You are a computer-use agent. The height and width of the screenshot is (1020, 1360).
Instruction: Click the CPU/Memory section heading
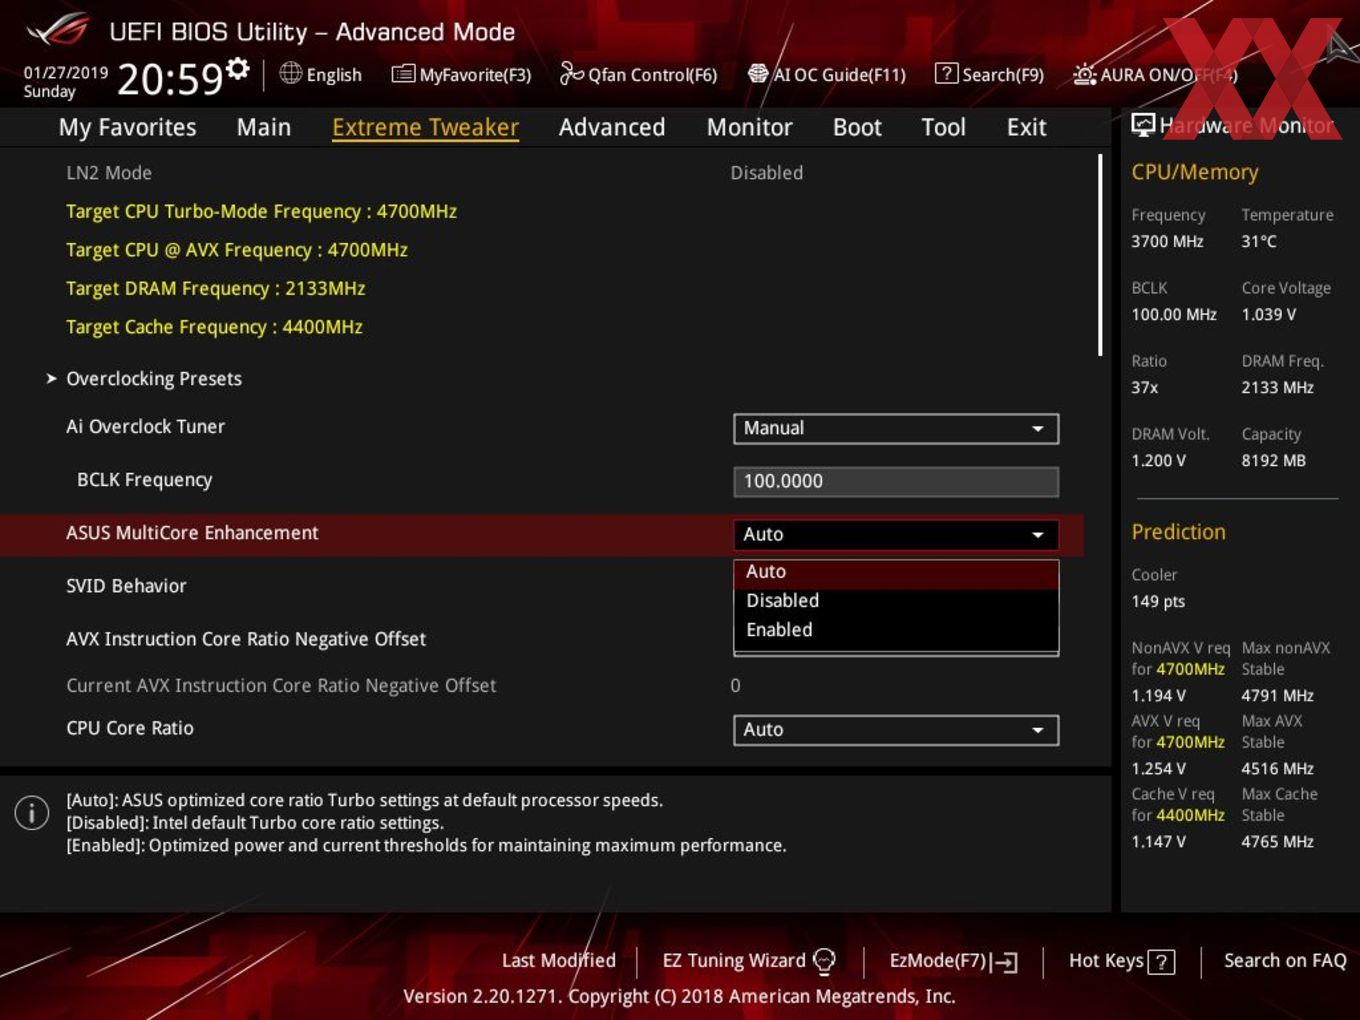coord(1195,172)
